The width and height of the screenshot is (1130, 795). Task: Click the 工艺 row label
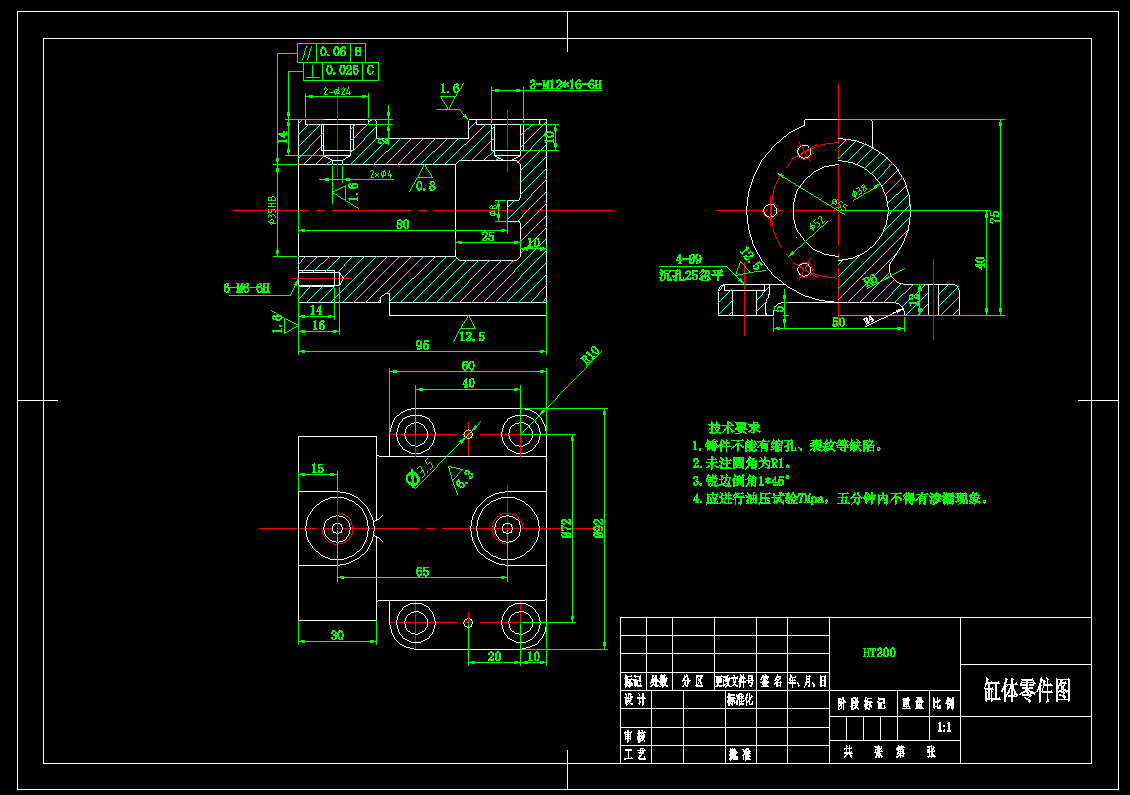[x=635, y=754]
